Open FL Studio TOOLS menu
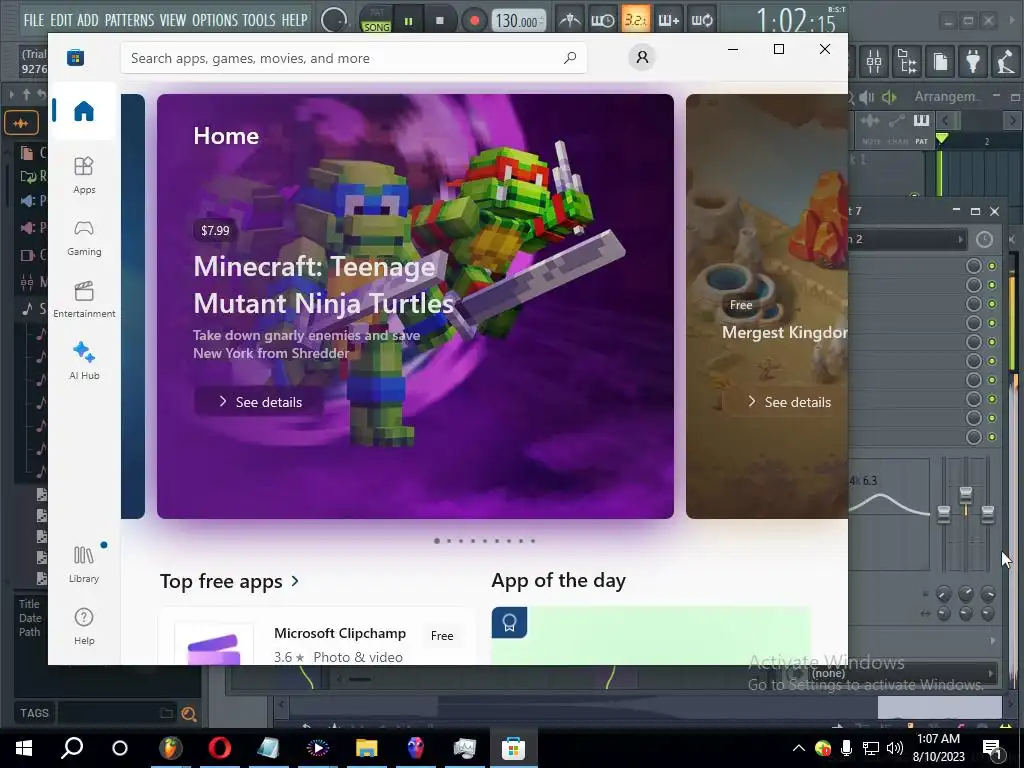The width and height of the screenshot is (1024, 768). pyautogui.click(x=259, y=20)
